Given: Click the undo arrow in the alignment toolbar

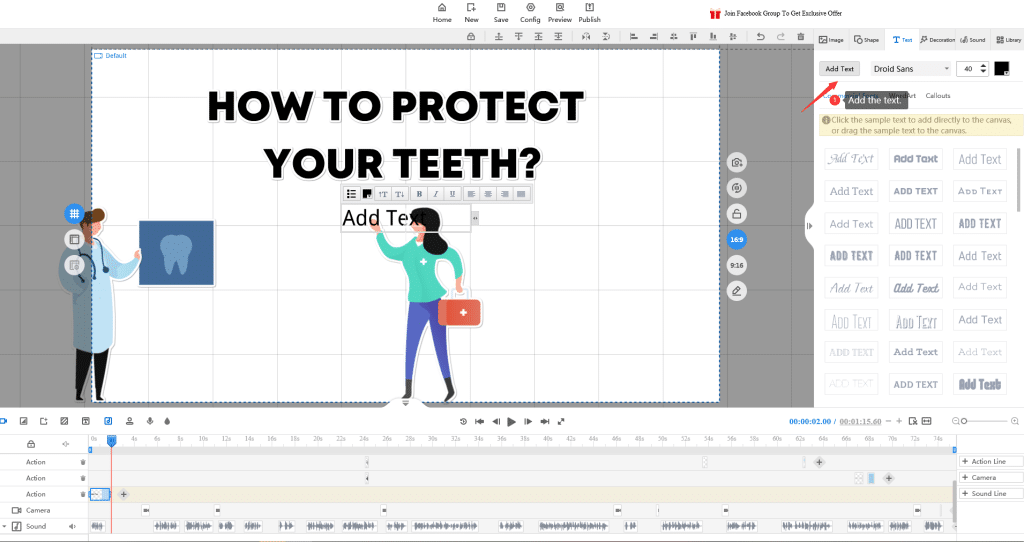Looking at the screenshot, I should (x=760, y=37).
